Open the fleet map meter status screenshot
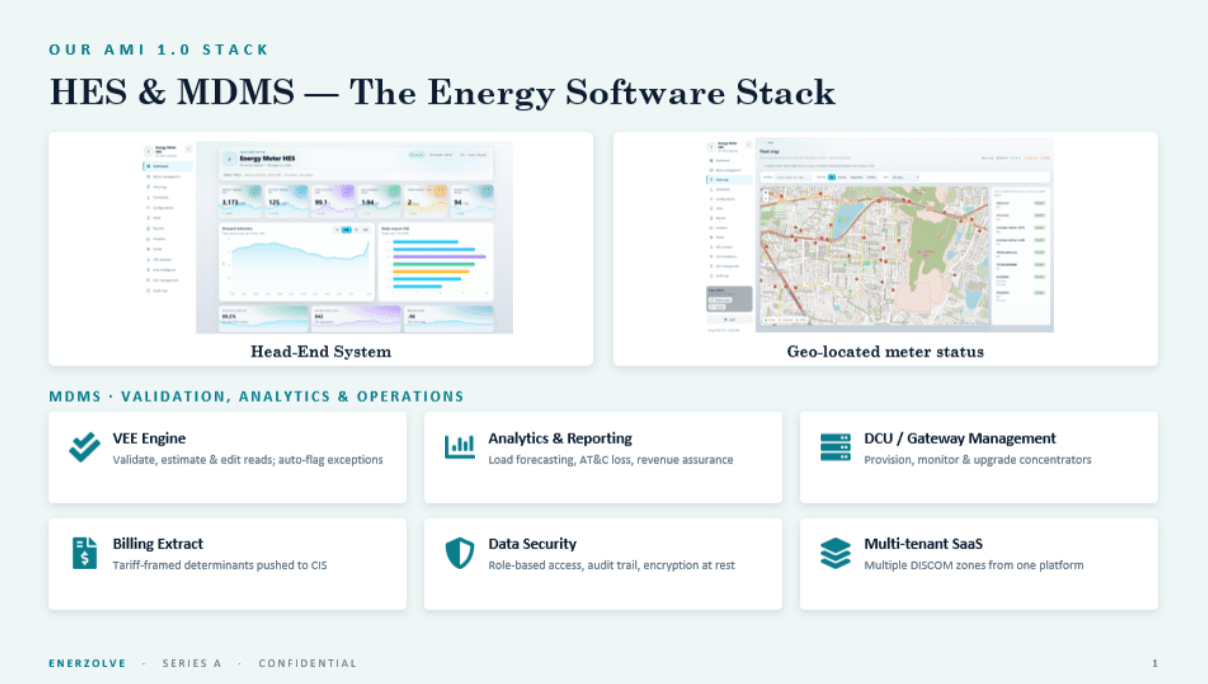The width and height of the screenshot is (1208, 684). point(880,234)
